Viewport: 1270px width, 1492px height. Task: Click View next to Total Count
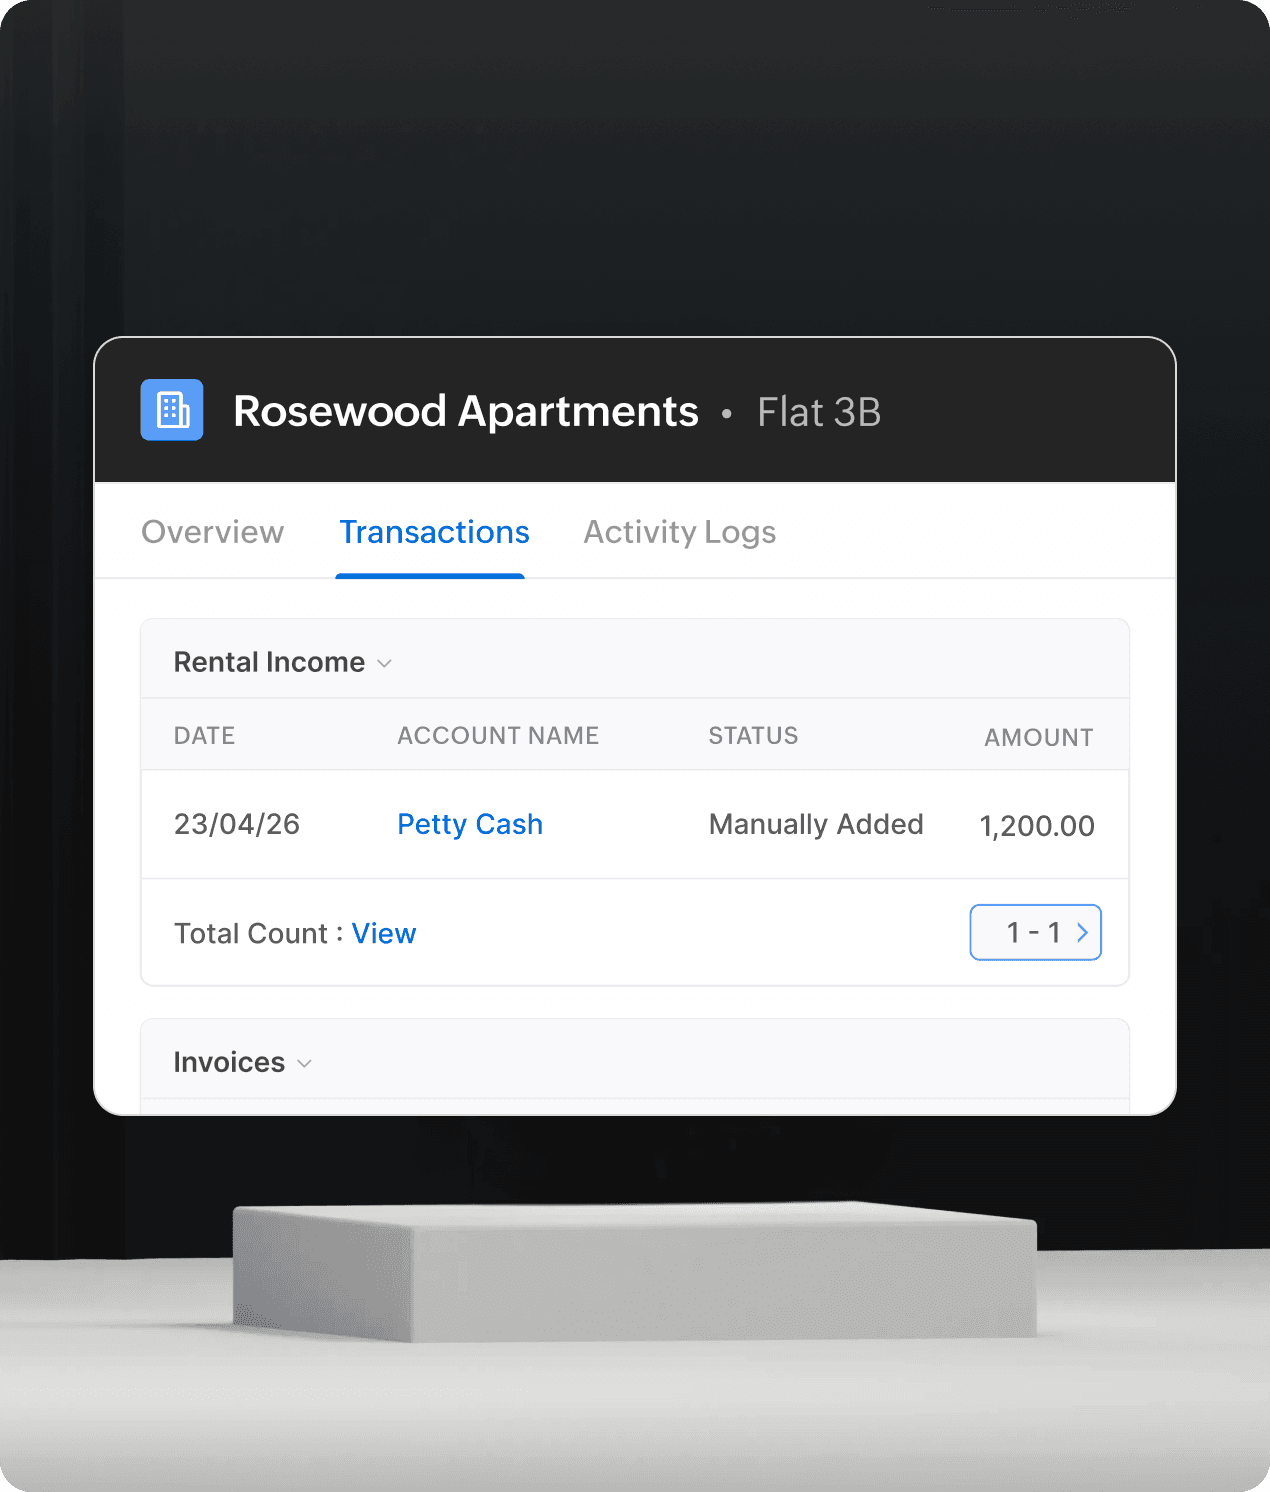tap(384, 933)
